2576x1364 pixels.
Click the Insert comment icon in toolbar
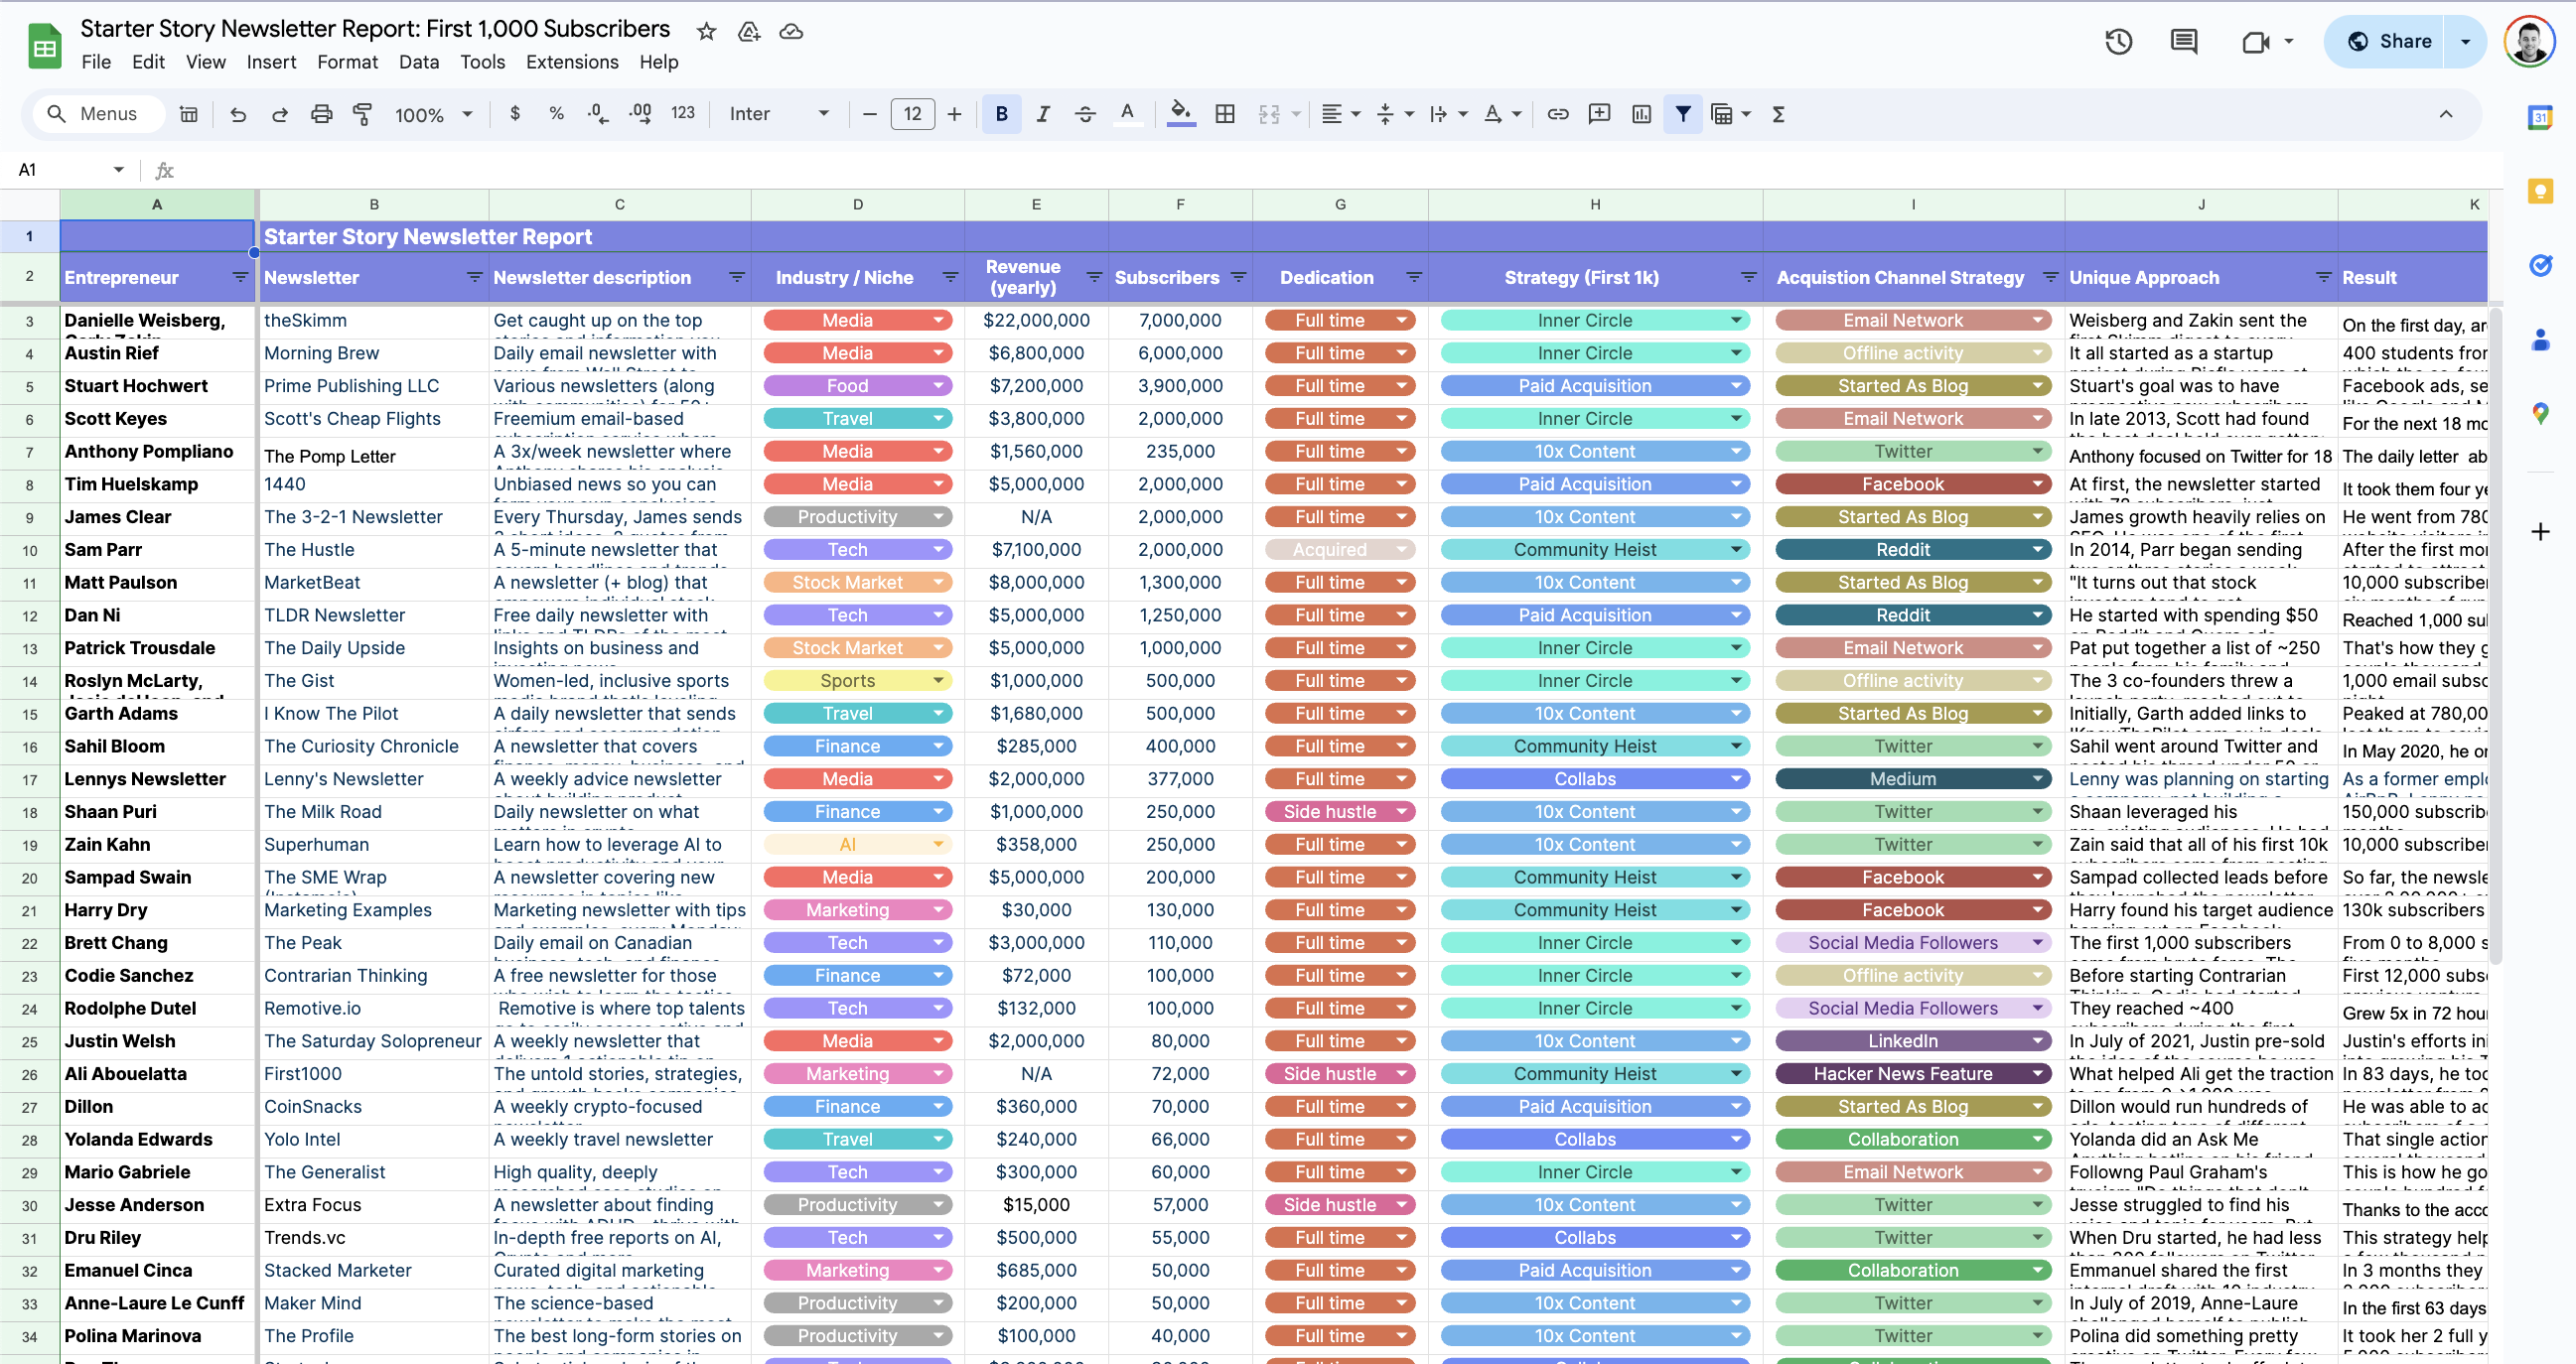click(1600, 114)
